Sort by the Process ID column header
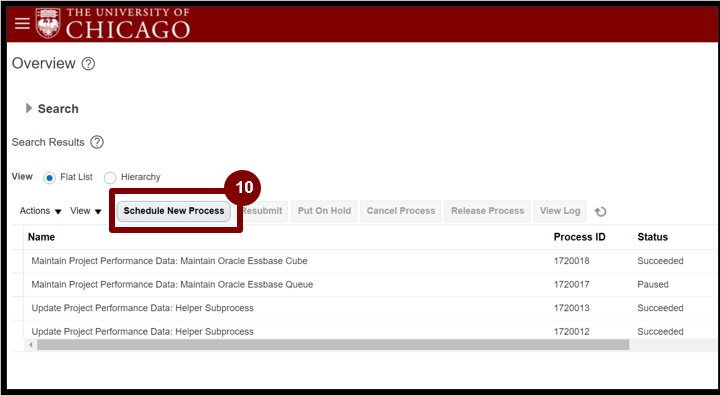 (x=579, y=237)
